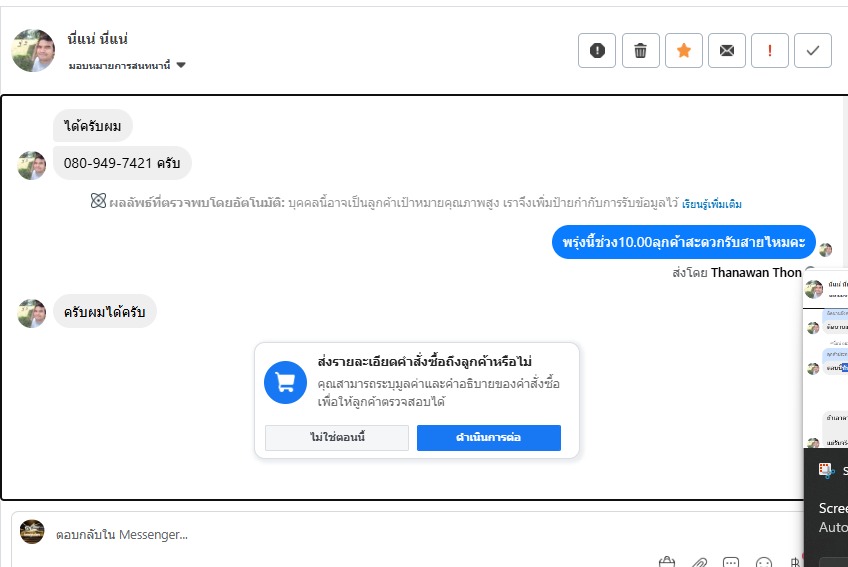This screenshot has height=567, width=848.
Task: Flag conversation as priority with red exclamation
Action: [x=770, y=51]
